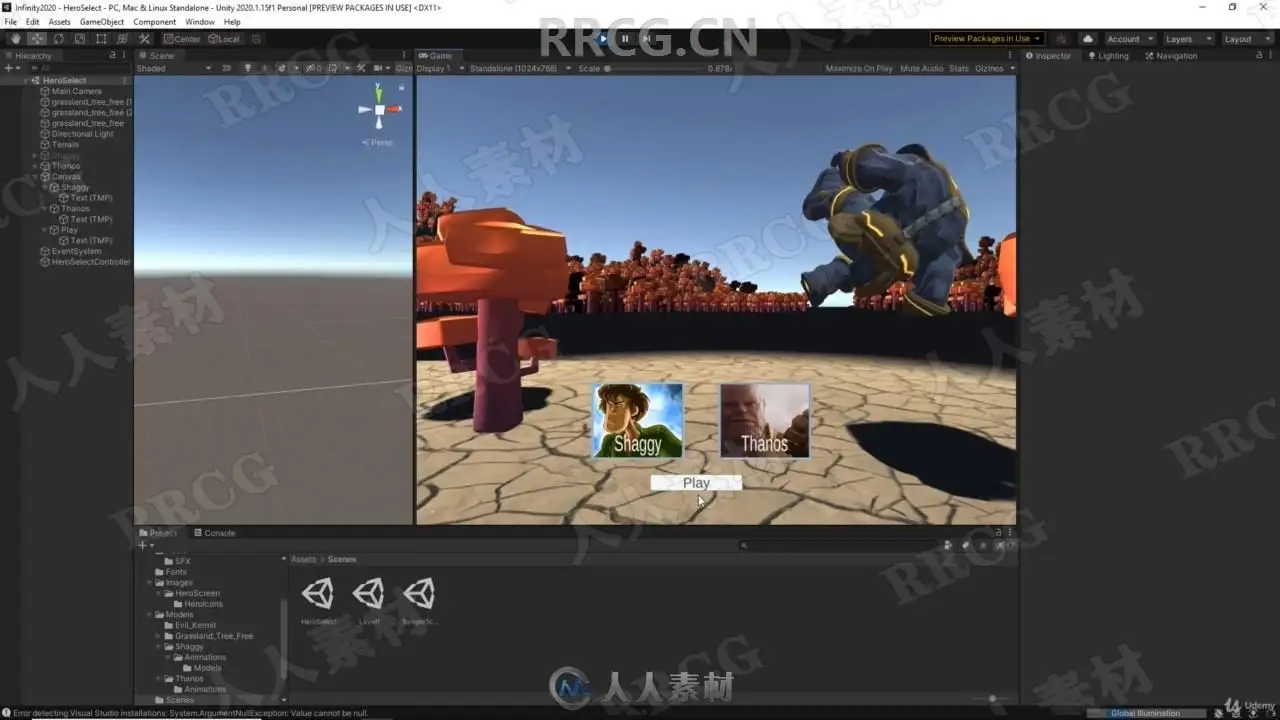Collapse the Models folder in Project

point(150,615)
